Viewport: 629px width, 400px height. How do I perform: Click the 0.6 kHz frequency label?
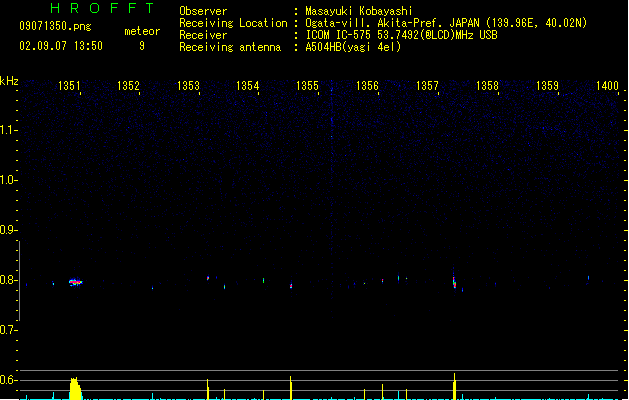point(7,380)
